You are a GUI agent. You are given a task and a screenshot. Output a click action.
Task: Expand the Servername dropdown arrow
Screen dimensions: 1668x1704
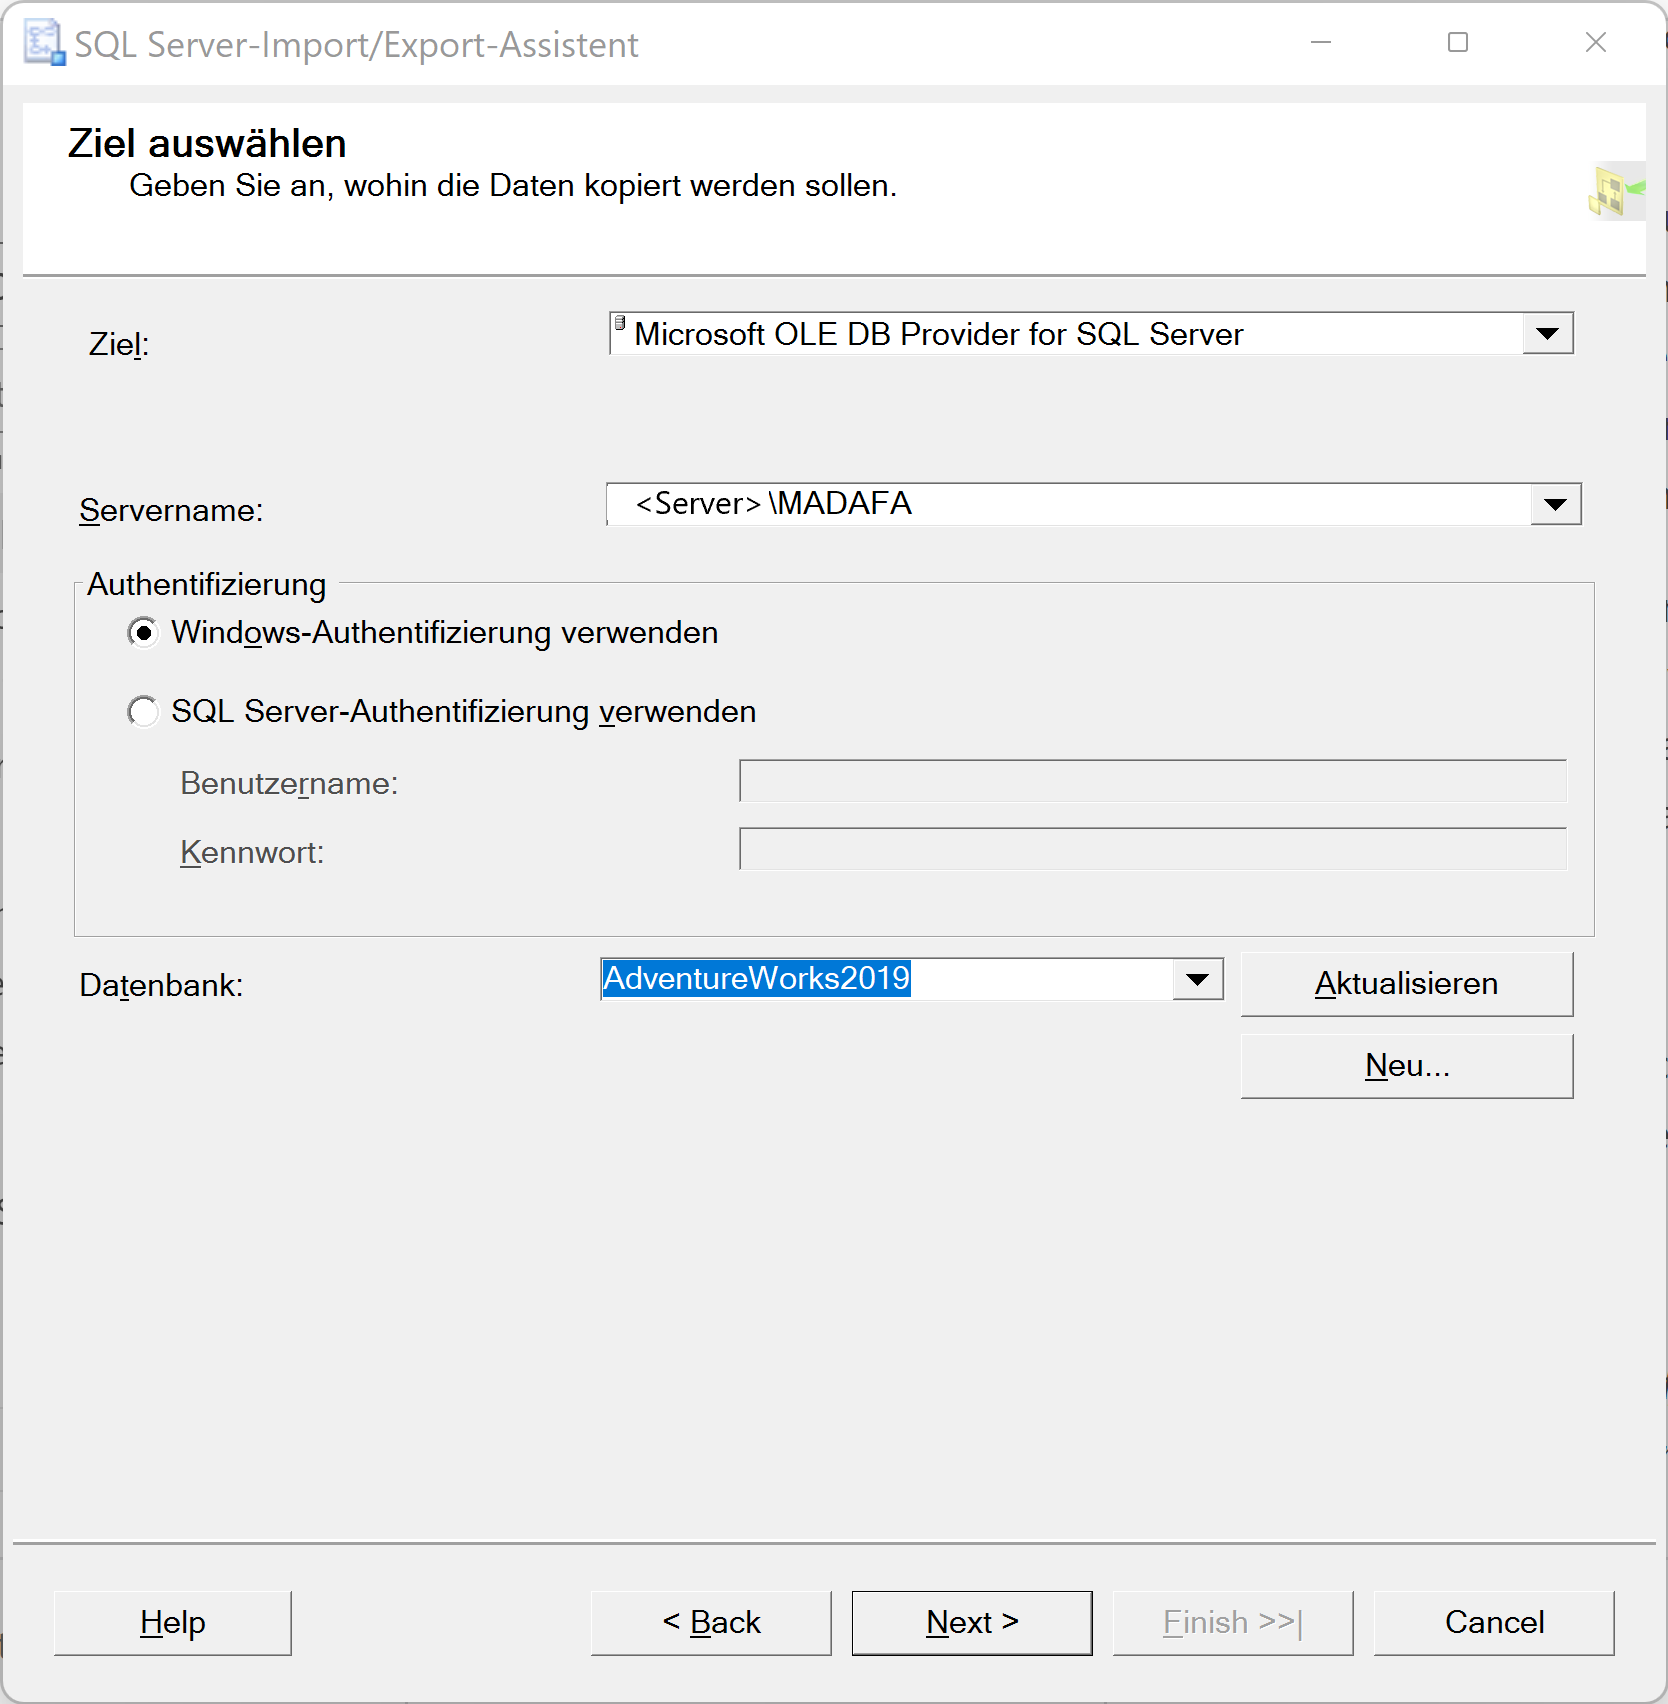(x=1555, y=504)
